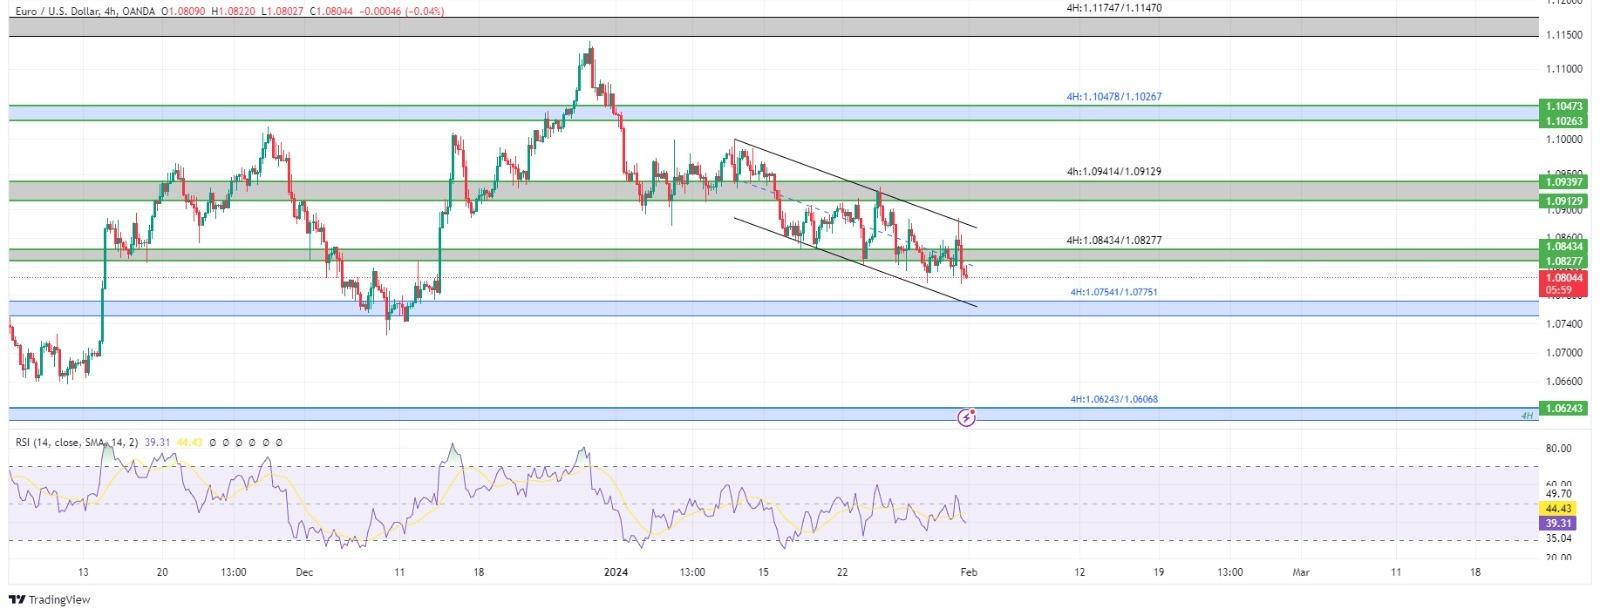This screenshot has width=1600, height=615.
Task: Click the green 1.09397 price axis tag
Action: pos(1564,182)
